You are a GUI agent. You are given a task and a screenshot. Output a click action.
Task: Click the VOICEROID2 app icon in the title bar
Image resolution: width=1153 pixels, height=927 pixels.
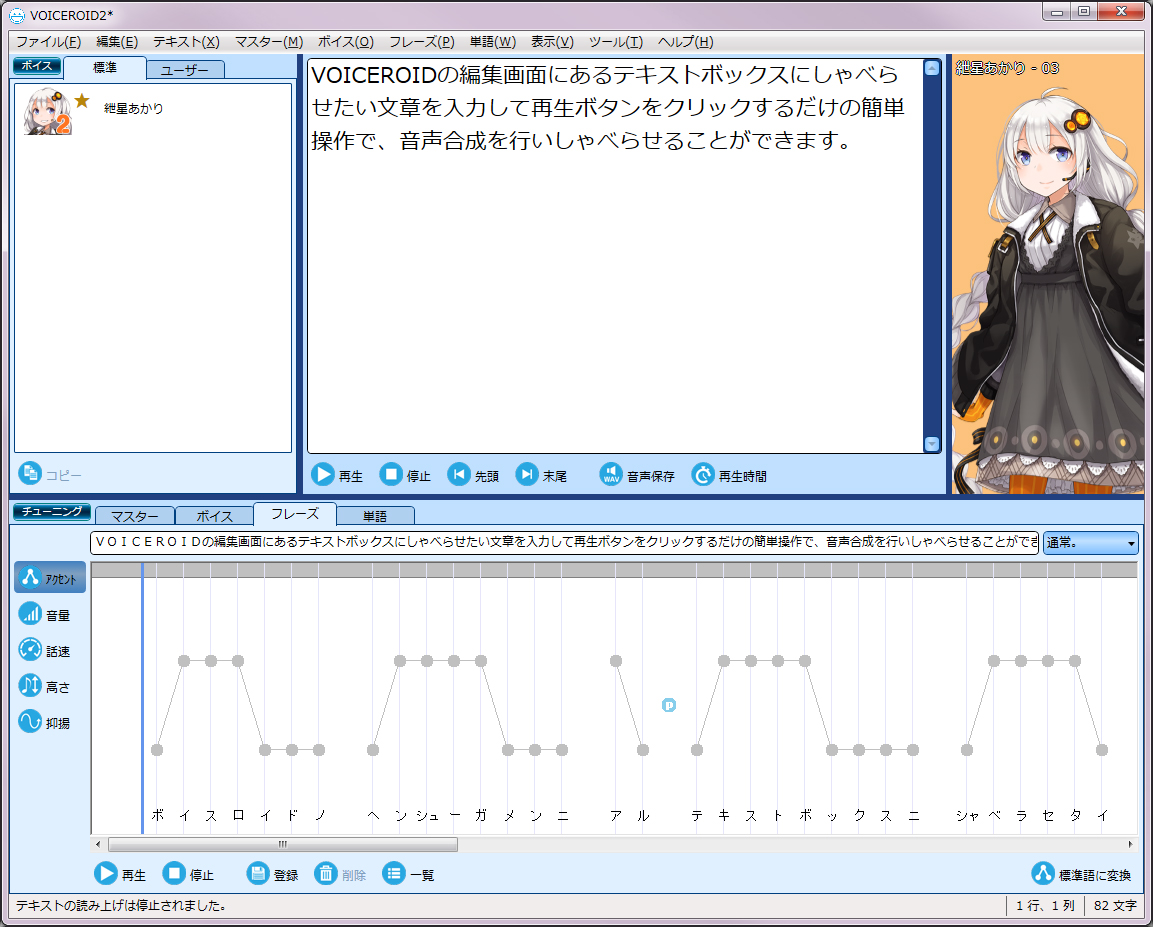point(17,15)
